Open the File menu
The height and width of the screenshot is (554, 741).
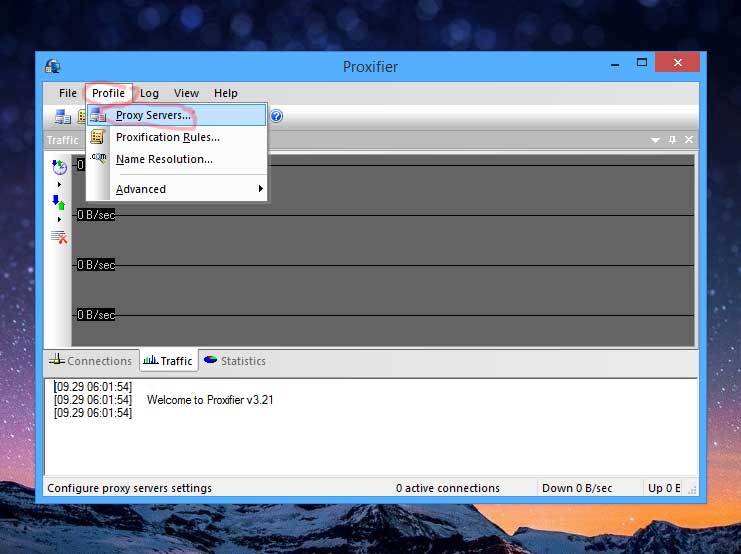pyautogui.click(x=68, y=93)
